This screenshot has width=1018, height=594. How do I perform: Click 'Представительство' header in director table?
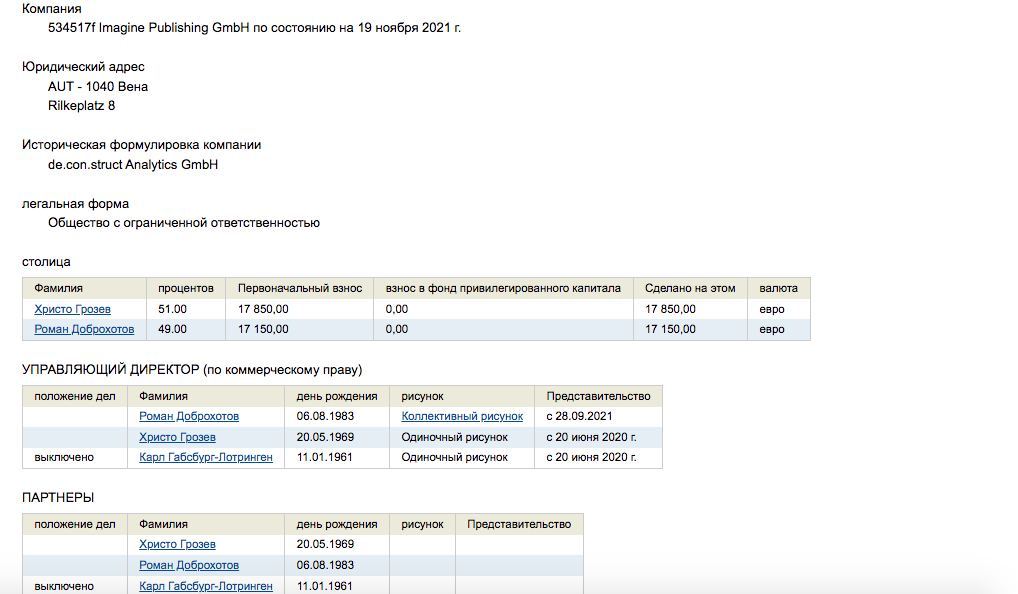[x=598, y=396]
